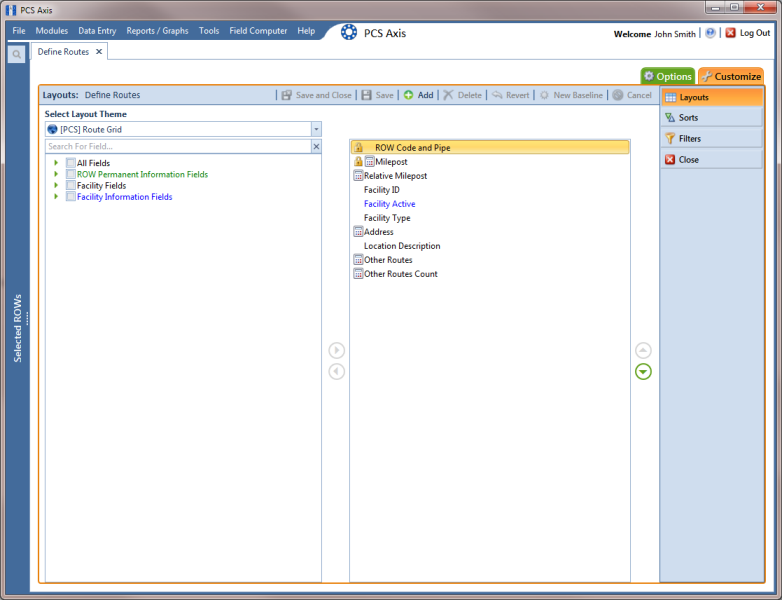Check the All Fields checkbox
This screenshot has width=782, height=600.
click(71, 163)
